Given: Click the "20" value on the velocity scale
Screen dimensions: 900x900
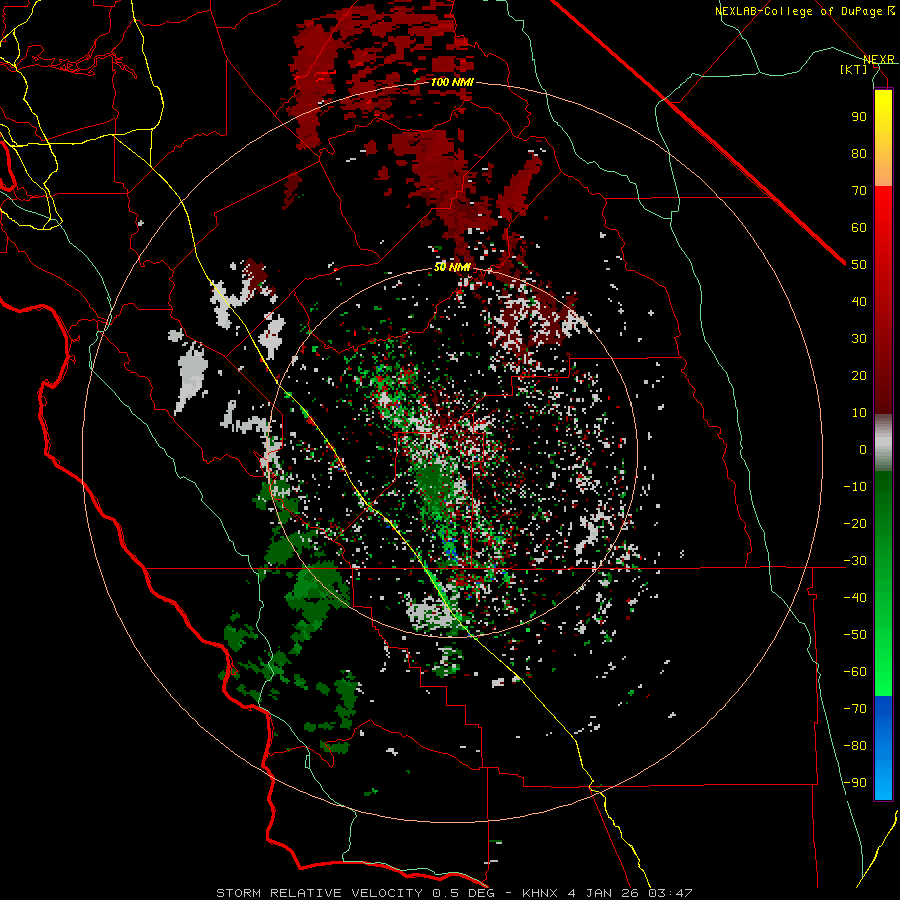Looking at the screenshot, I should click(x=859, y=375).
